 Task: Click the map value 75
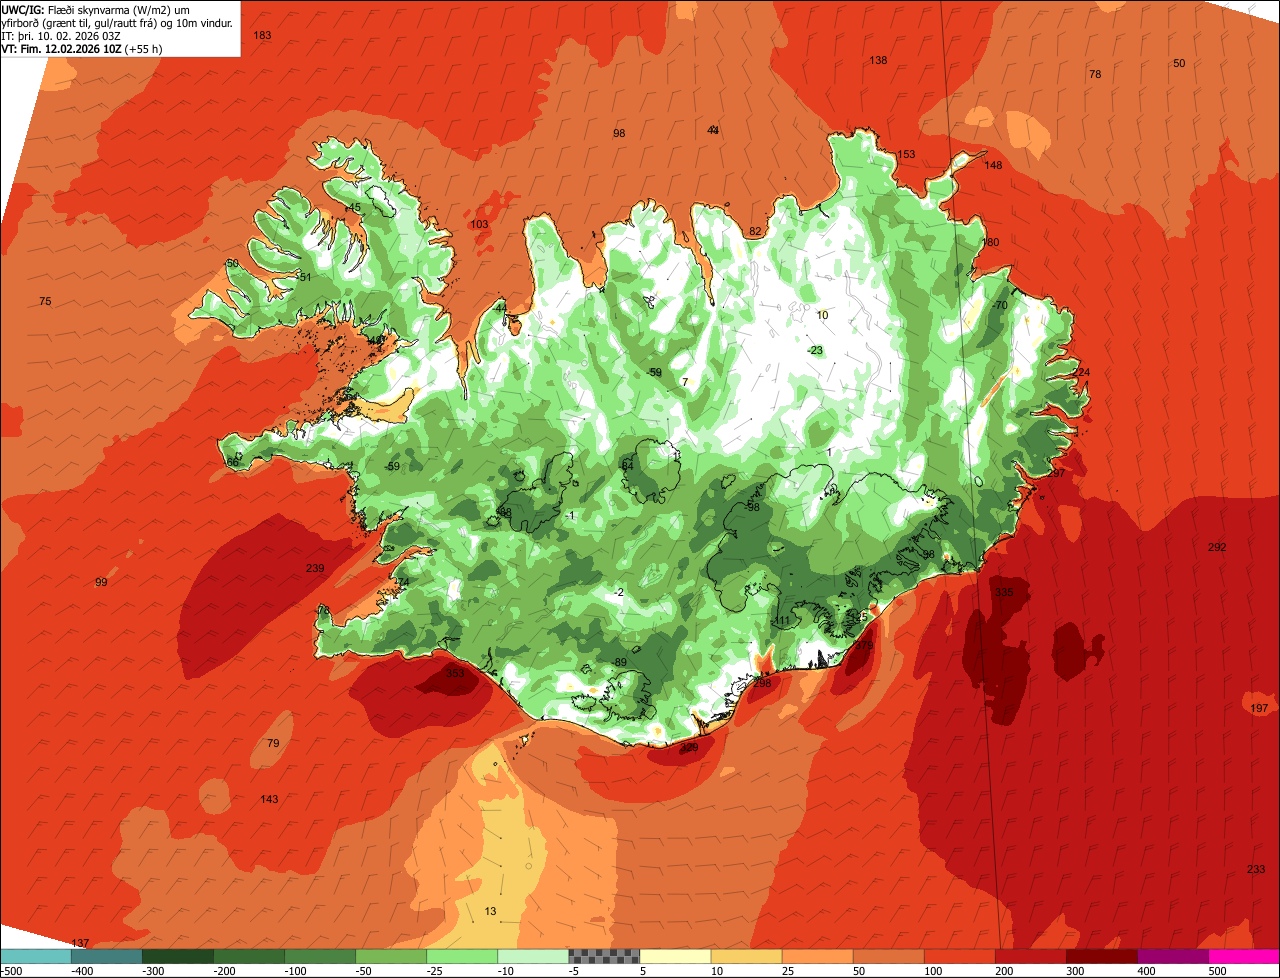point(45,301)
